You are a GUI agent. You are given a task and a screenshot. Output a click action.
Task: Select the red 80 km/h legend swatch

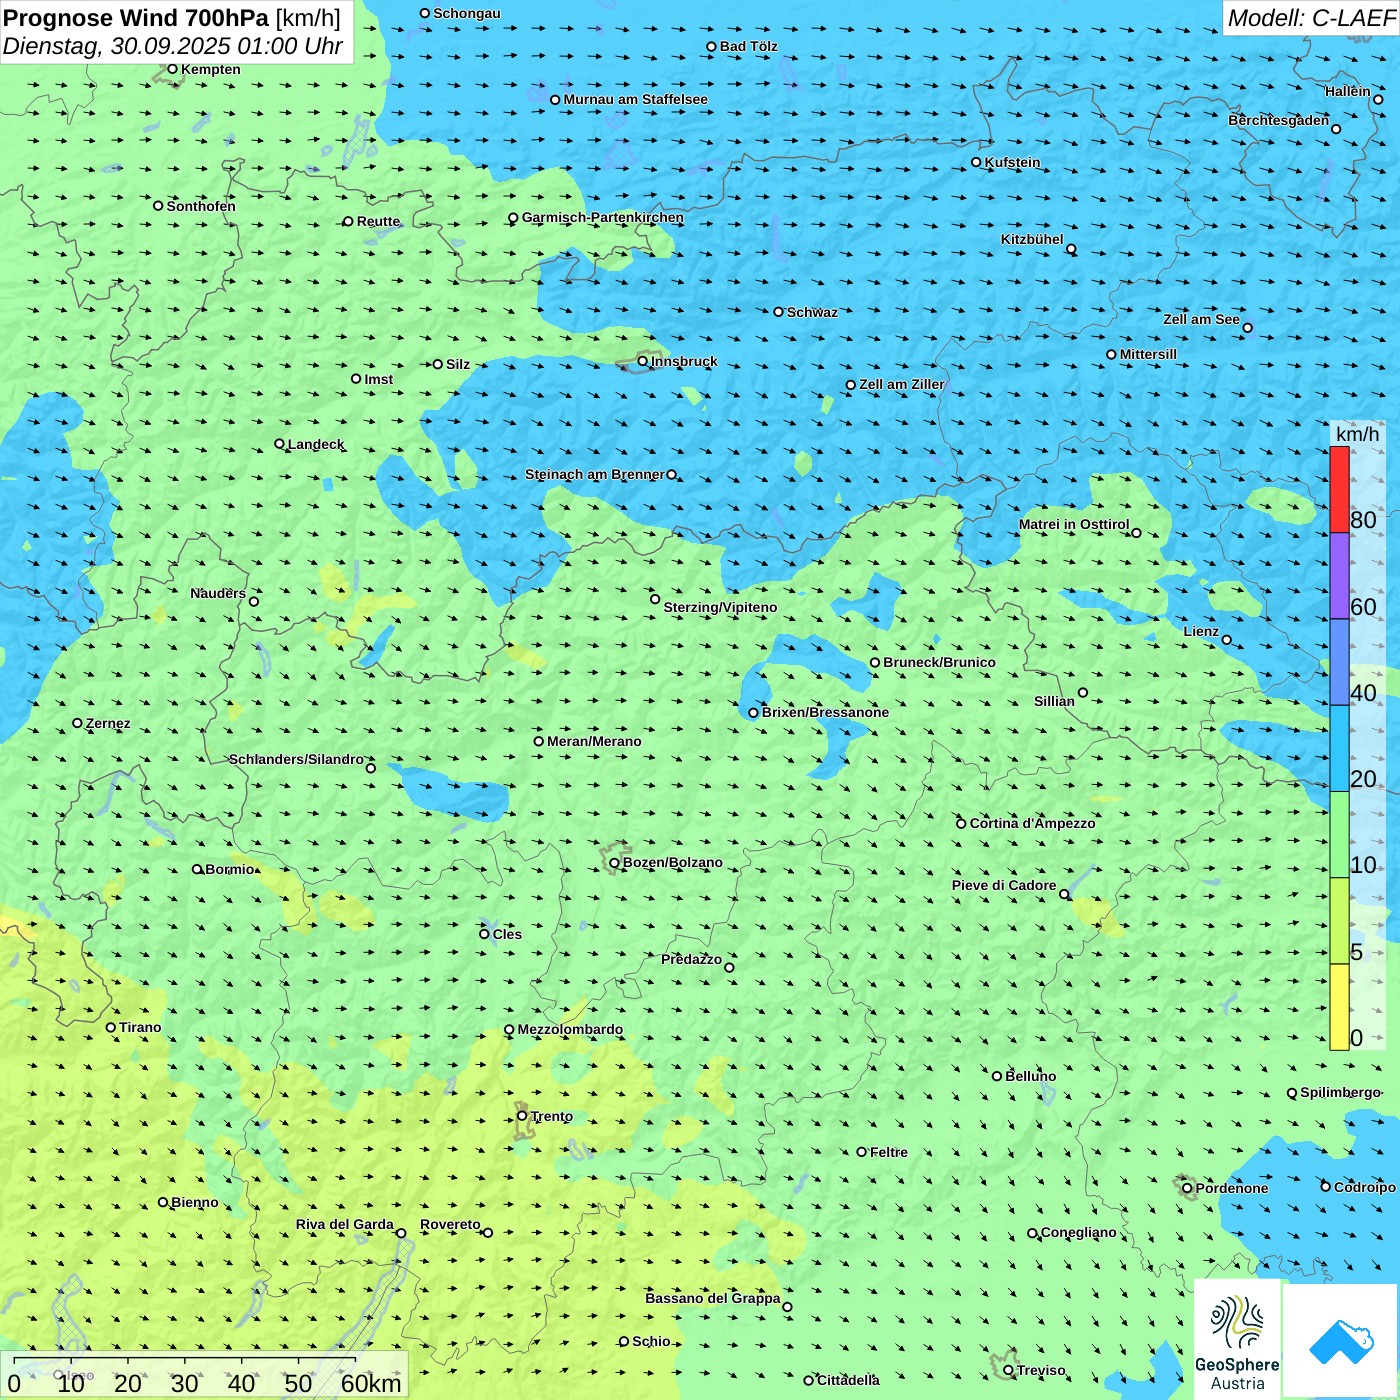1339,489
